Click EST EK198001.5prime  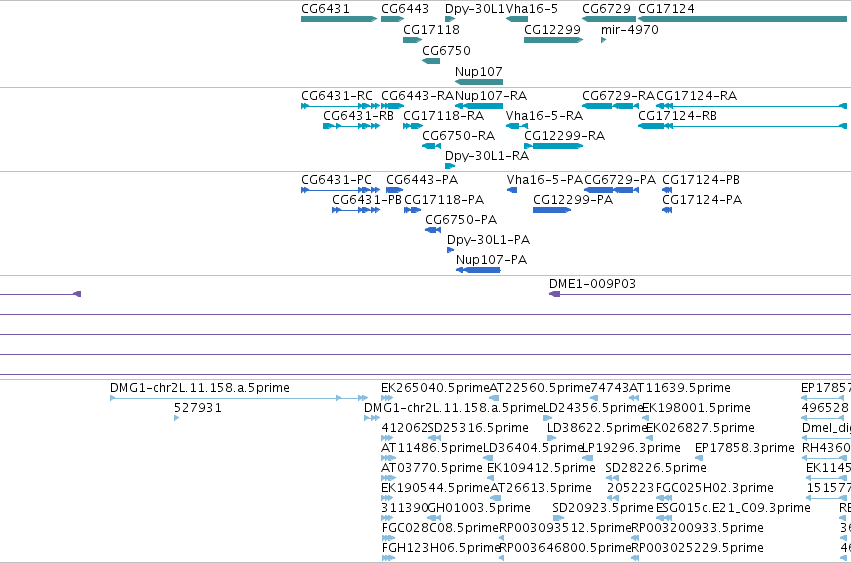click(x=696, y=408)
